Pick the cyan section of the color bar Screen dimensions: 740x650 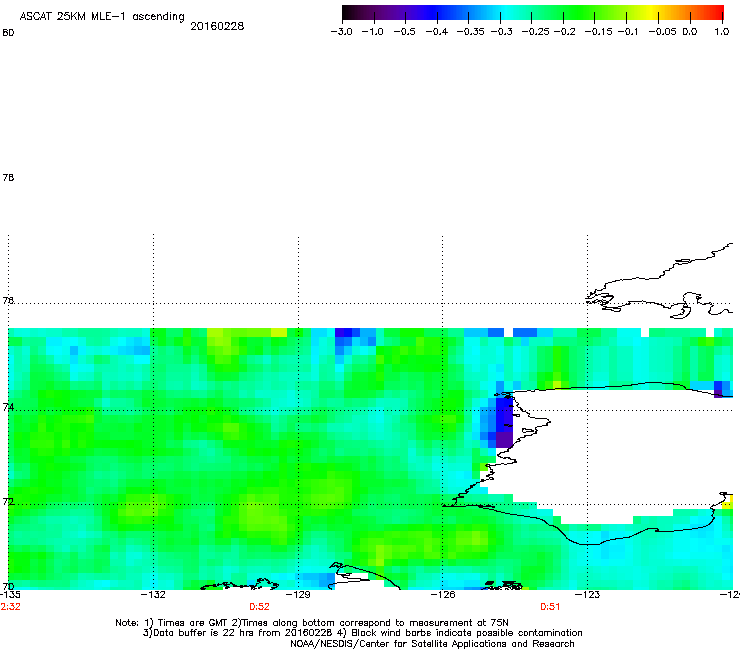pyautogui.click(x=507, y=12)
